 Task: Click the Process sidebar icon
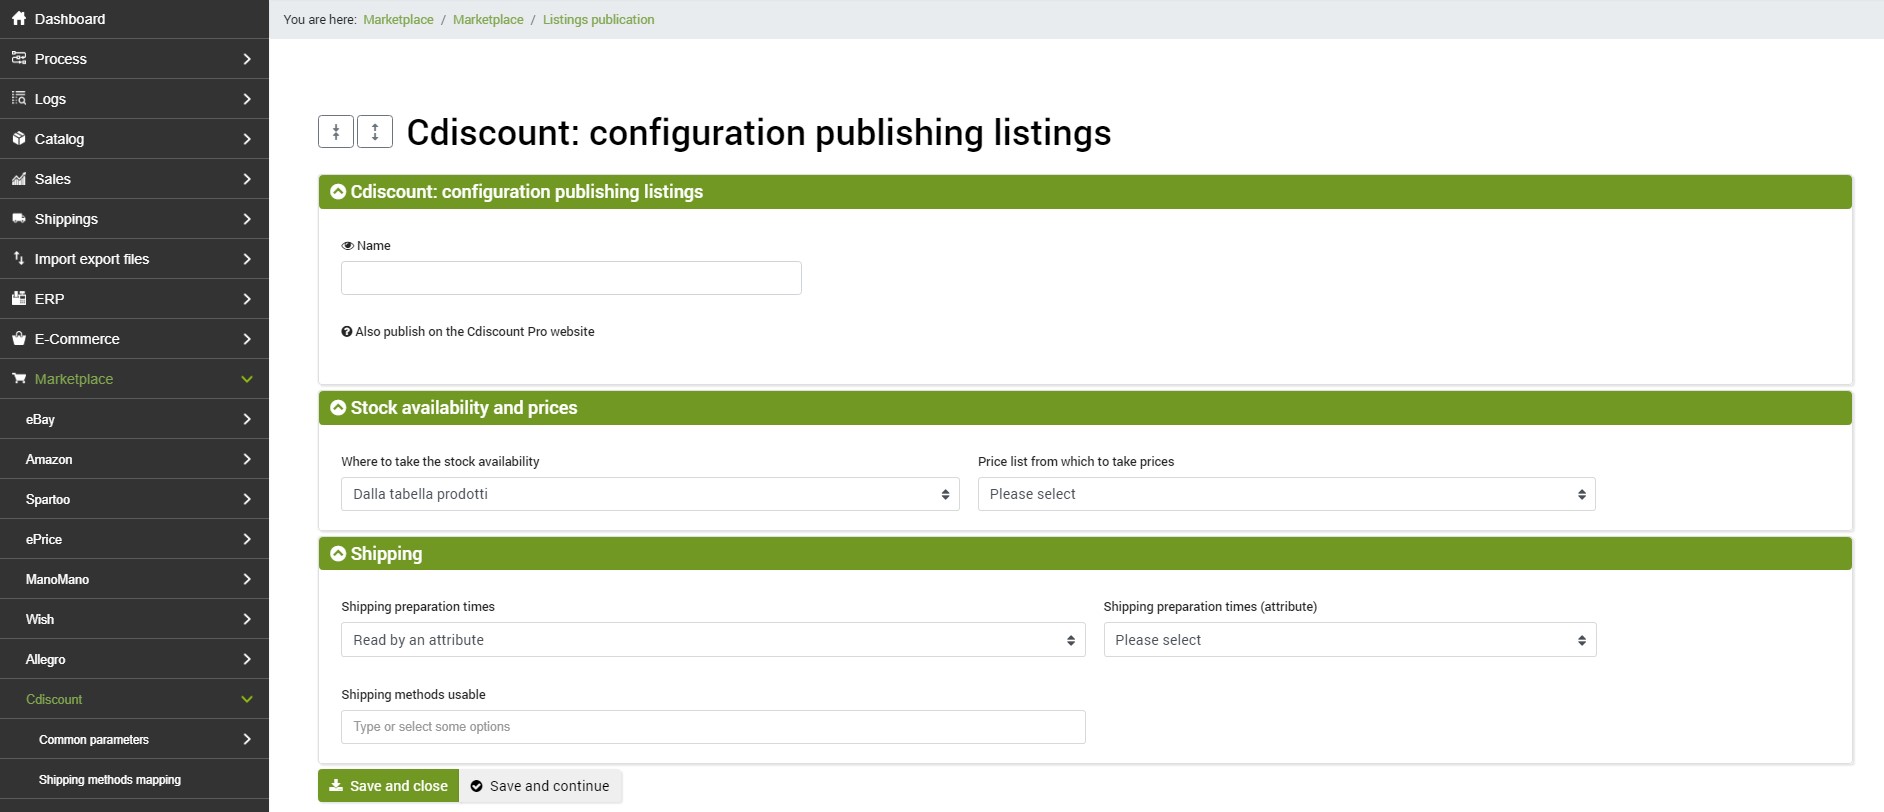[19, 58]
